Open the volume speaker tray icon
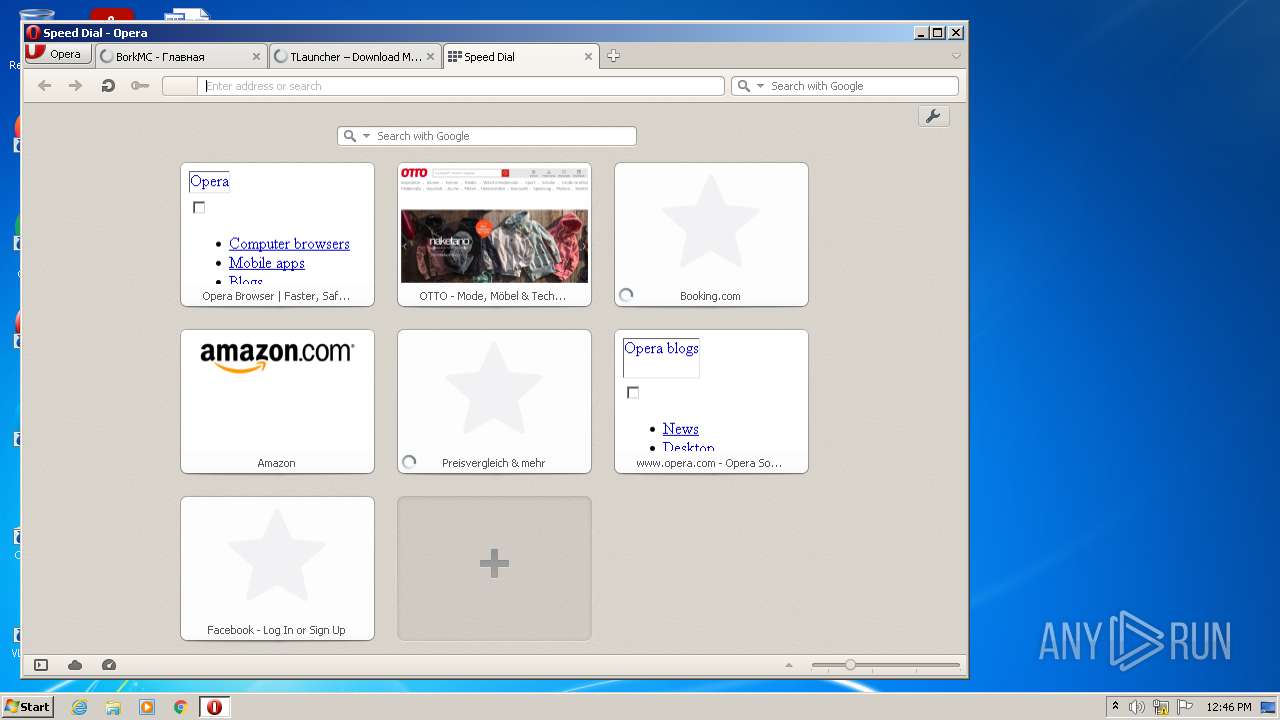Image resolution: width=1280 pixels, height=720 pixels. [1137, 707]
